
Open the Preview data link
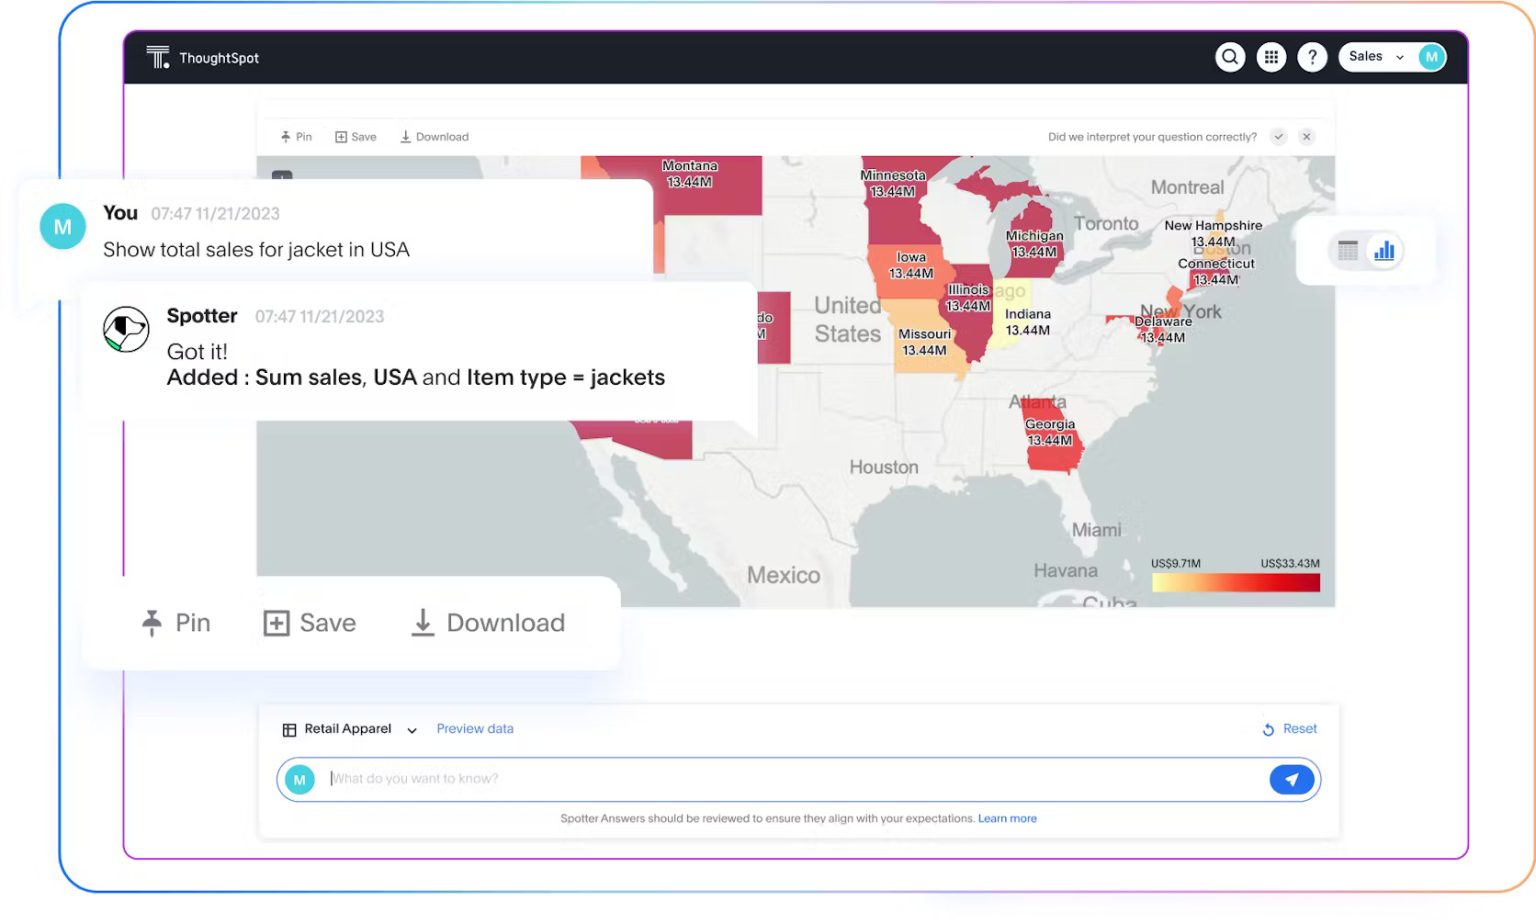[474, 729]
